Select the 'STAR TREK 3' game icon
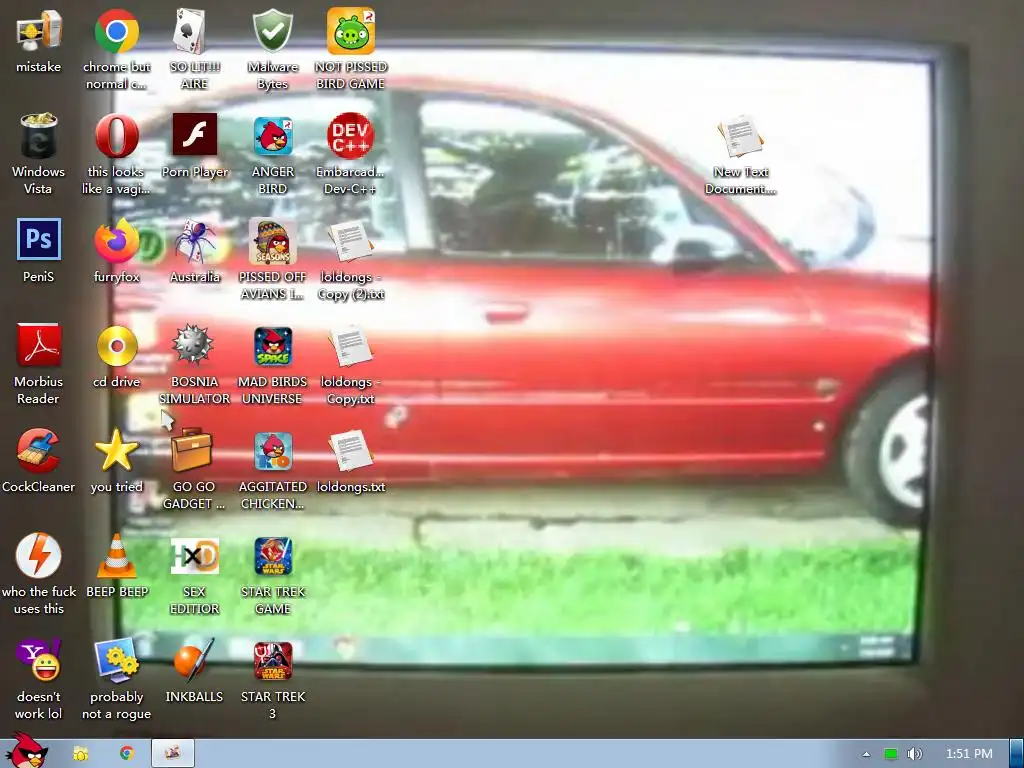Image resolution: width=1024 pixels, height=768 pixels. (x=273, y=661)
